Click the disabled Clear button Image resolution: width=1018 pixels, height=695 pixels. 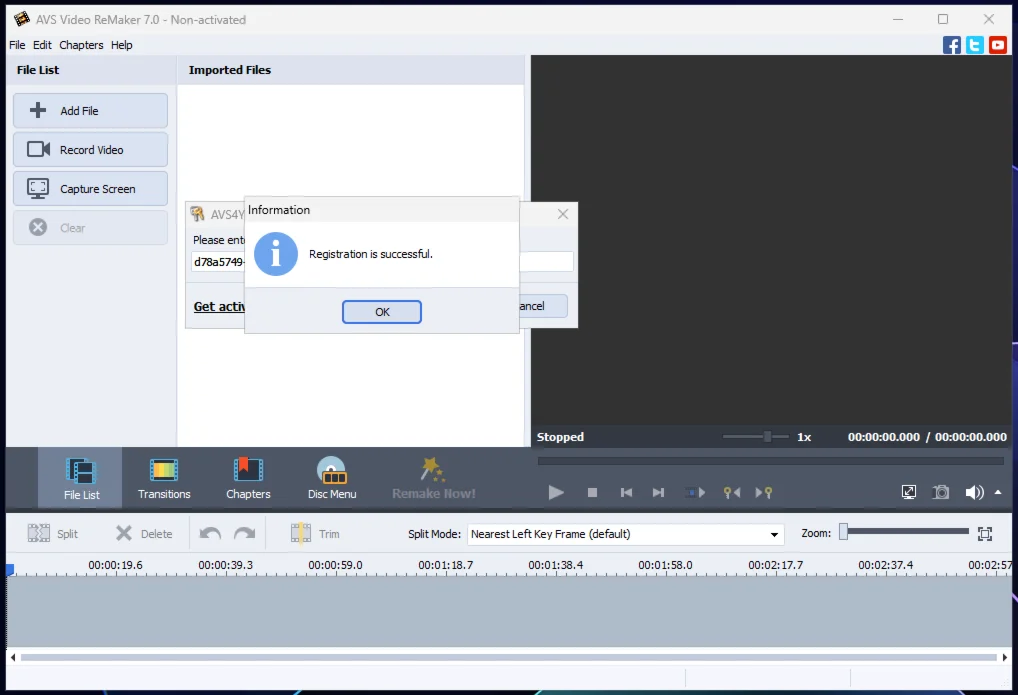click(90, 227)
